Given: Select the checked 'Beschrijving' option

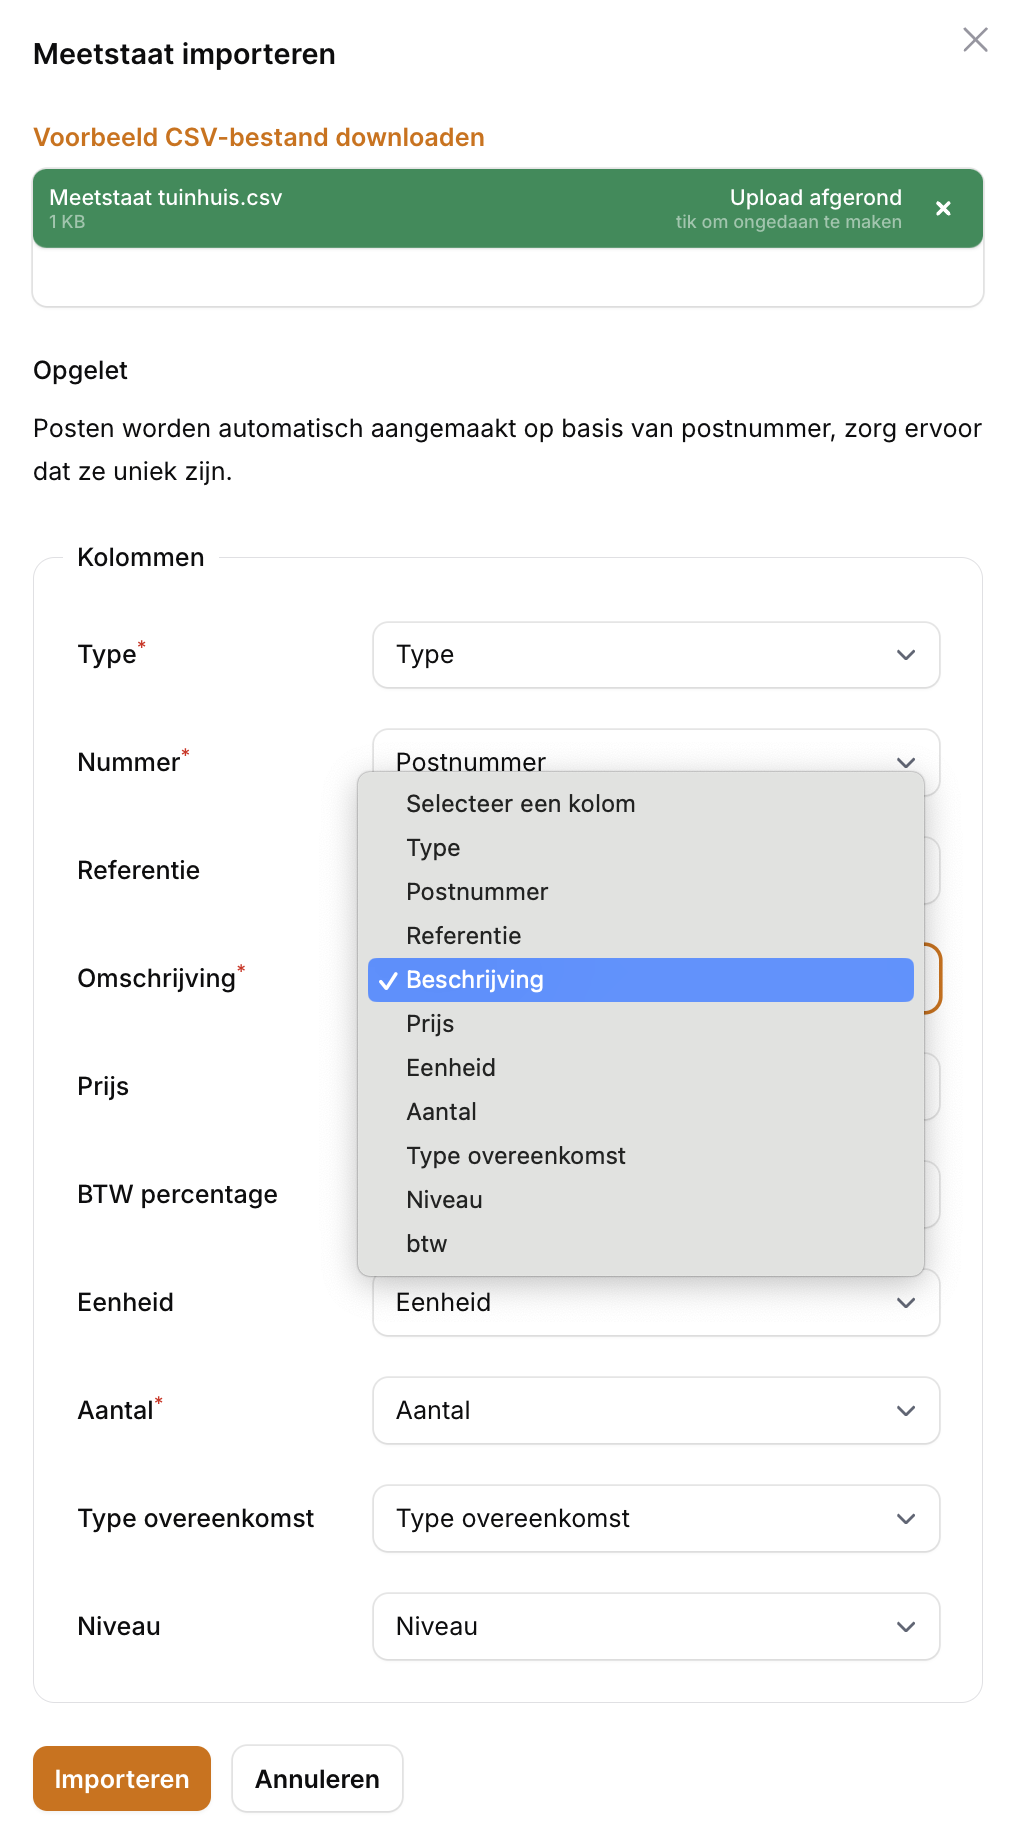Looking at the screenshot, I should pos(640,980).
